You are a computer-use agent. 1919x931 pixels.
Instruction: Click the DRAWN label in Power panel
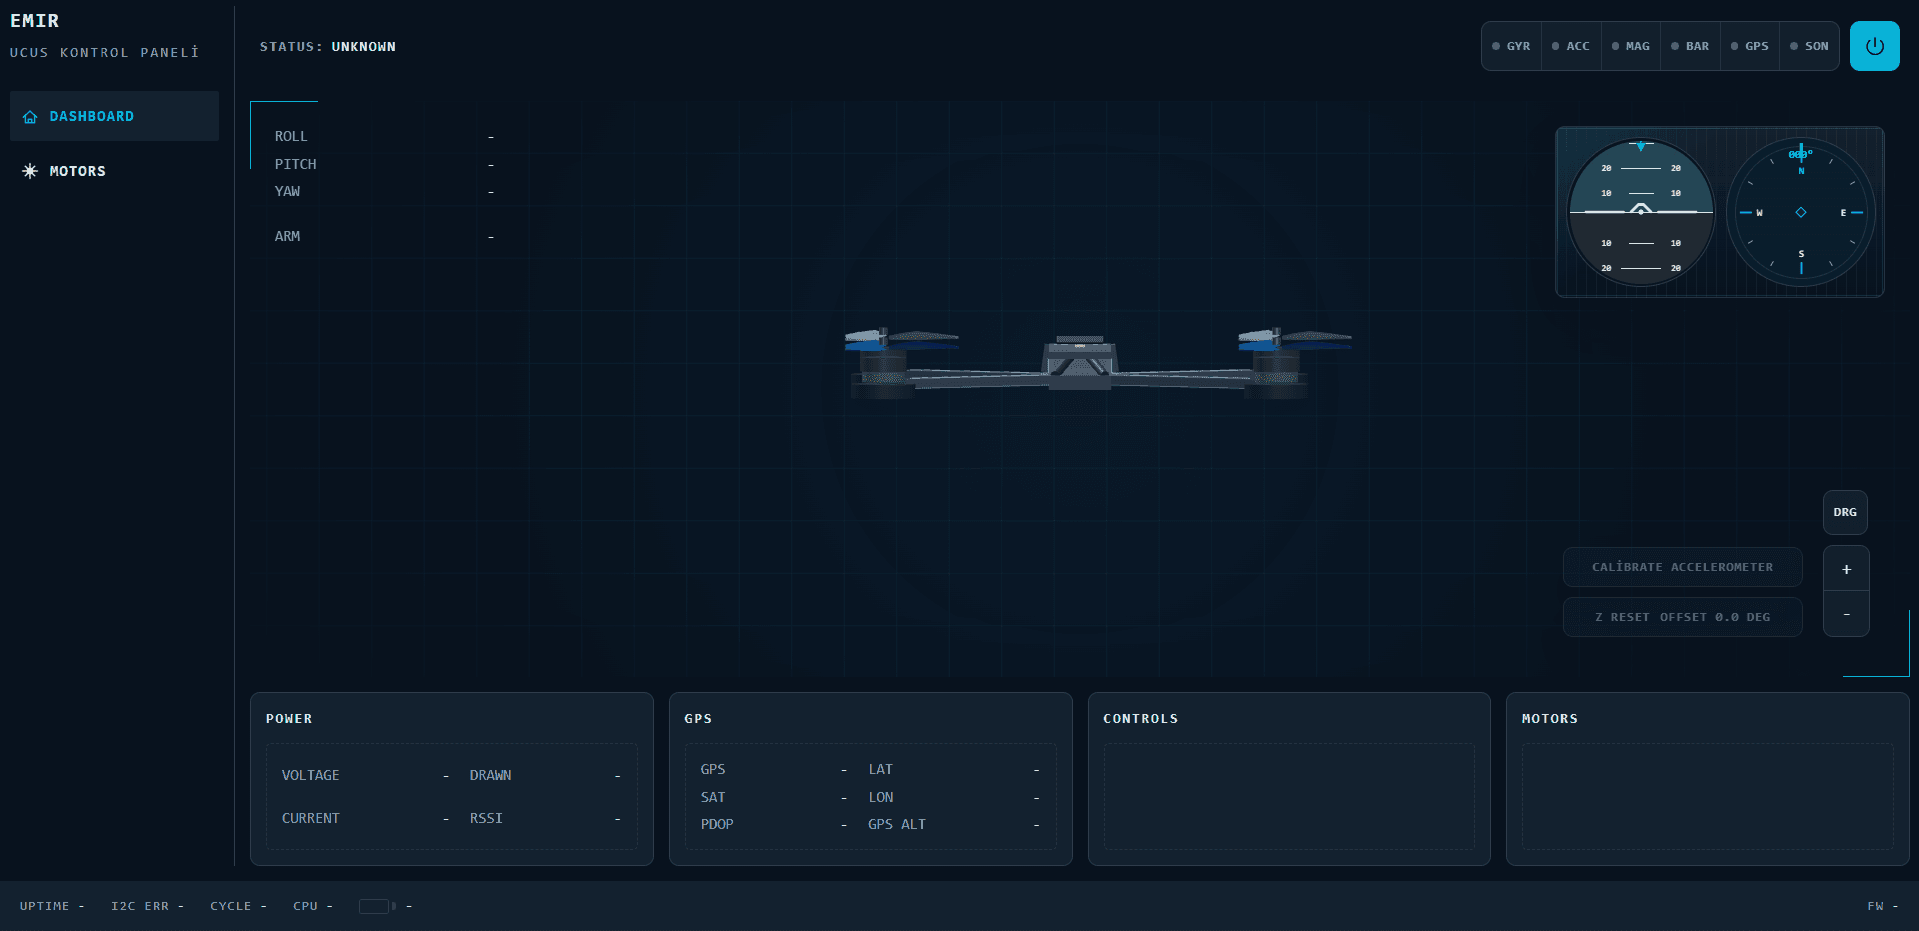point(491,775)
